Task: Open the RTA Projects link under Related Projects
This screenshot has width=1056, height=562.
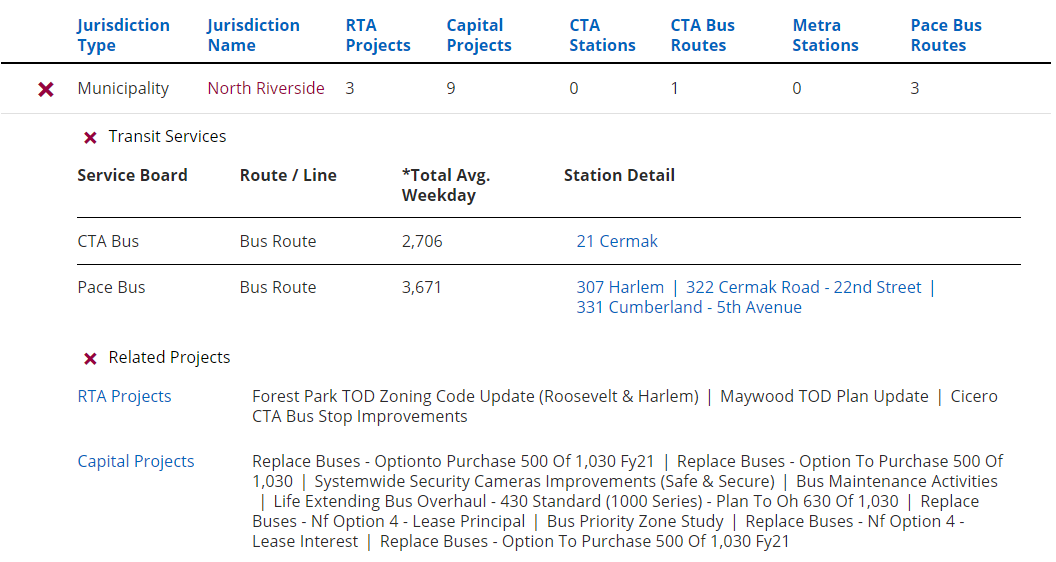Action: pos(125,396)
